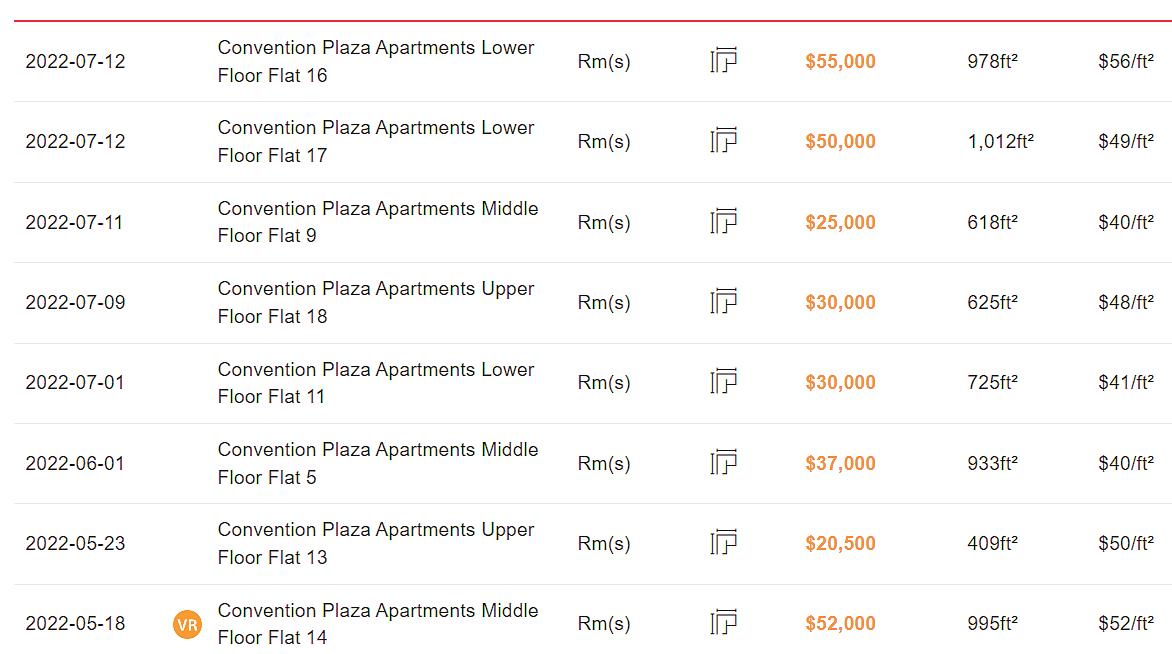The height and width of the screenshot is (654, 1172).
Task: Click the $50,000 rental price
Action: 840,141
